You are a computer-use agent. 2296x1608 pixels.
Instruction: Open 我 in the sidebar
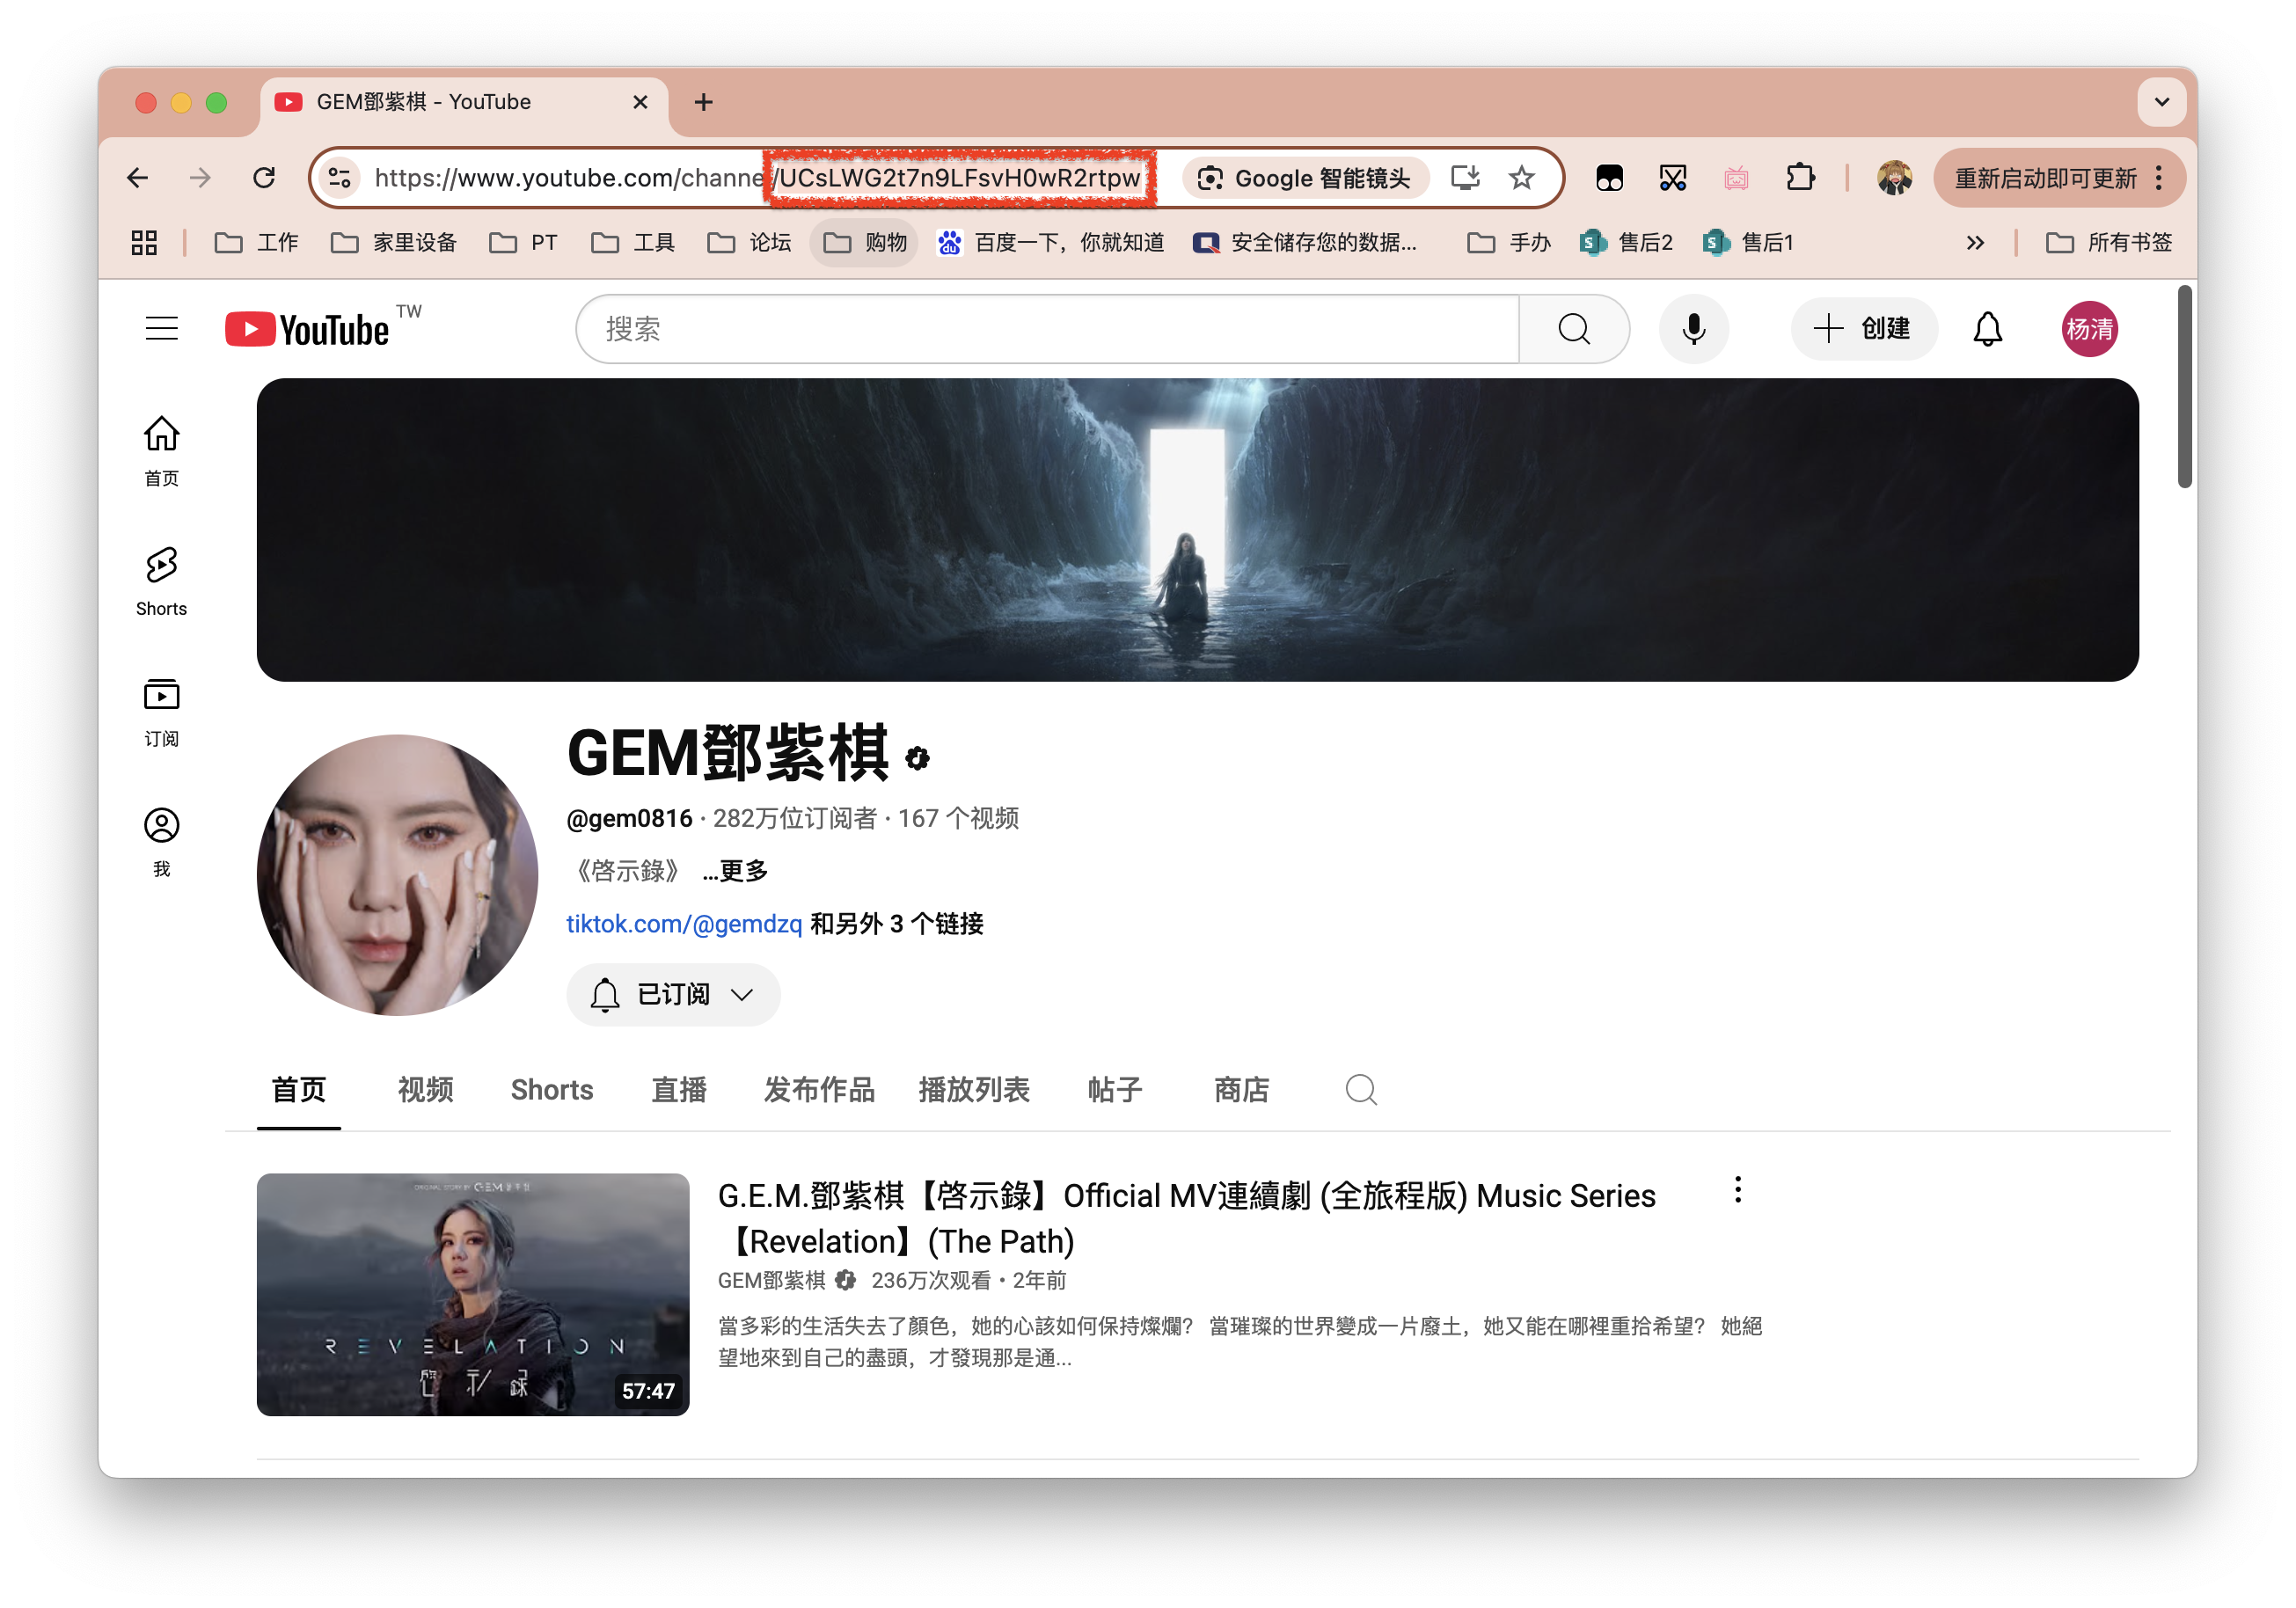[161, 842]
